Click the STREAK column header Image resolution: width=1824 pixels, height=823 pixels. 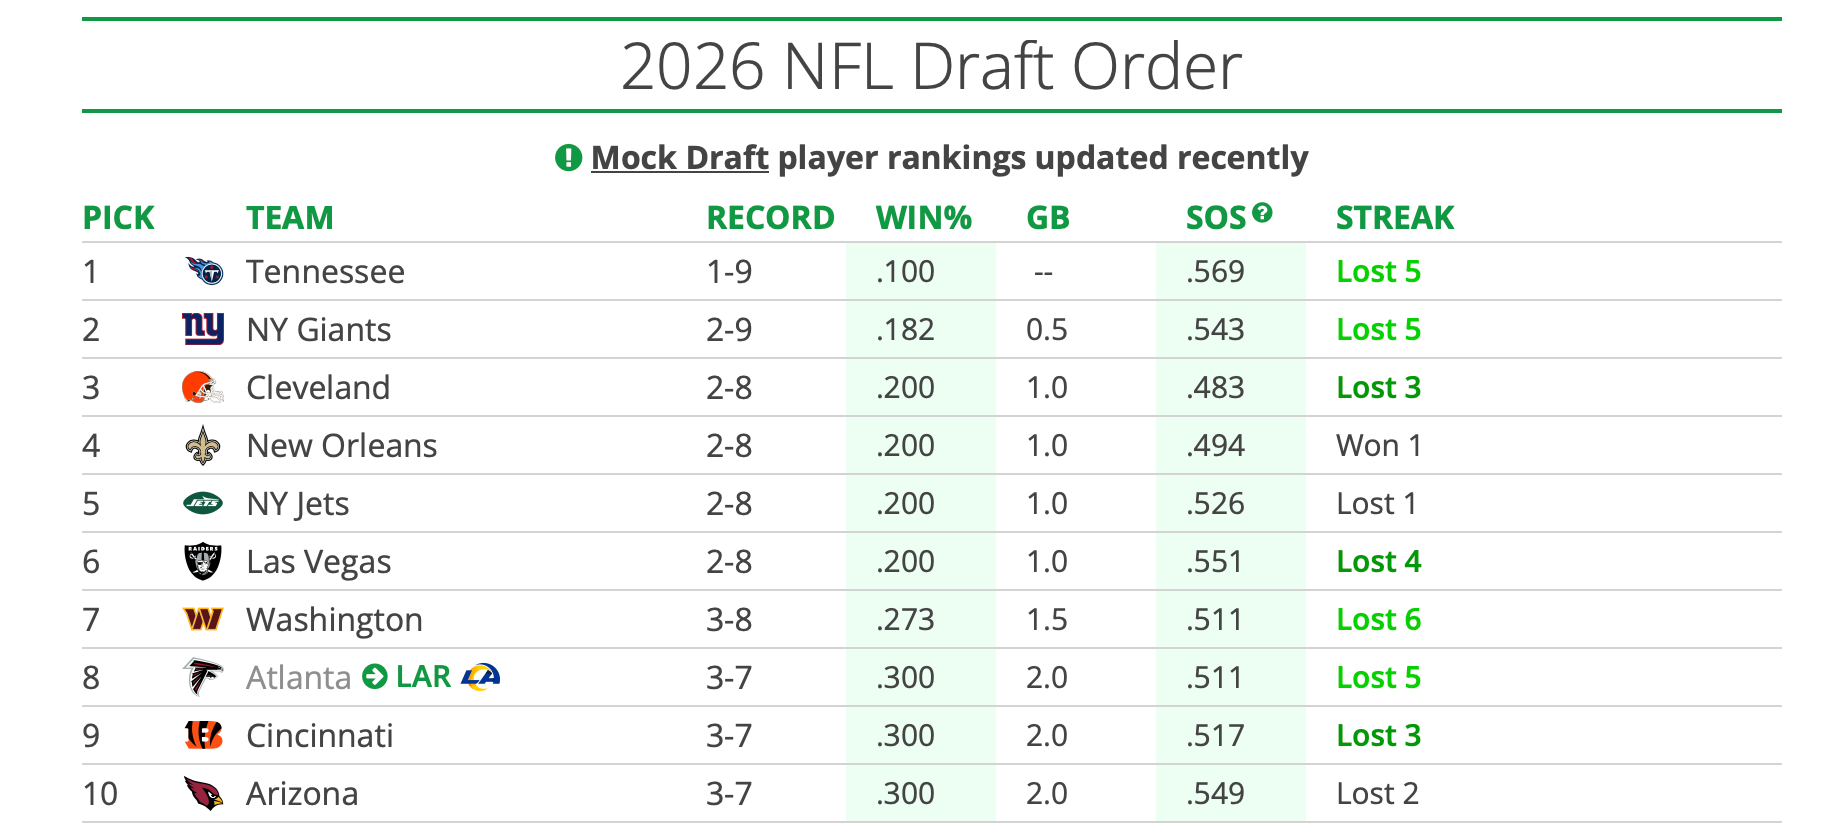tap(1394, 218)
